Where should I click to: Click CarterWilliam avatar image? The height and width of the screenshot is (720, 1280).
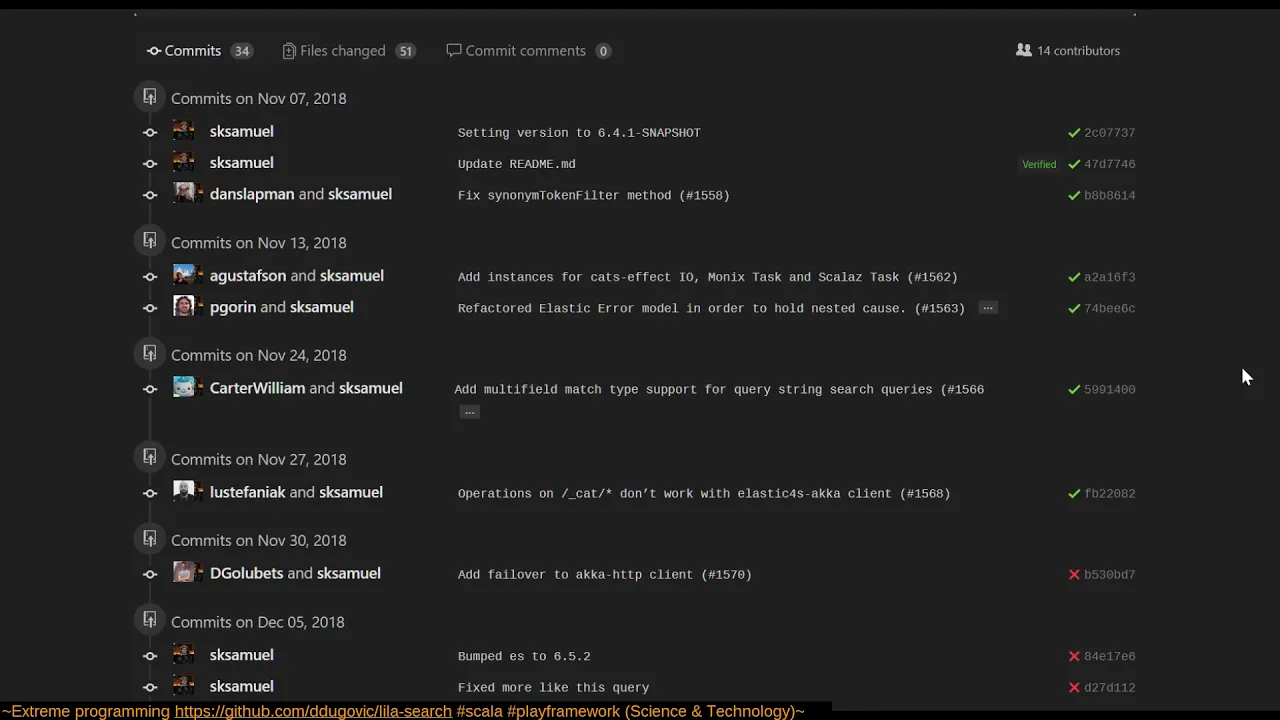click(x=184, y=388)
